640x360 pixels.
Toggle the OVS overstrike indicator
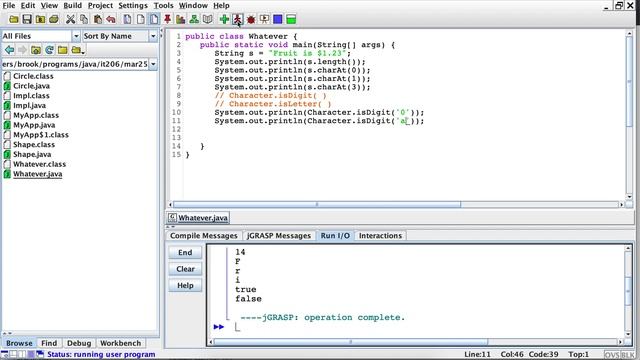click(x=611, y=355)
